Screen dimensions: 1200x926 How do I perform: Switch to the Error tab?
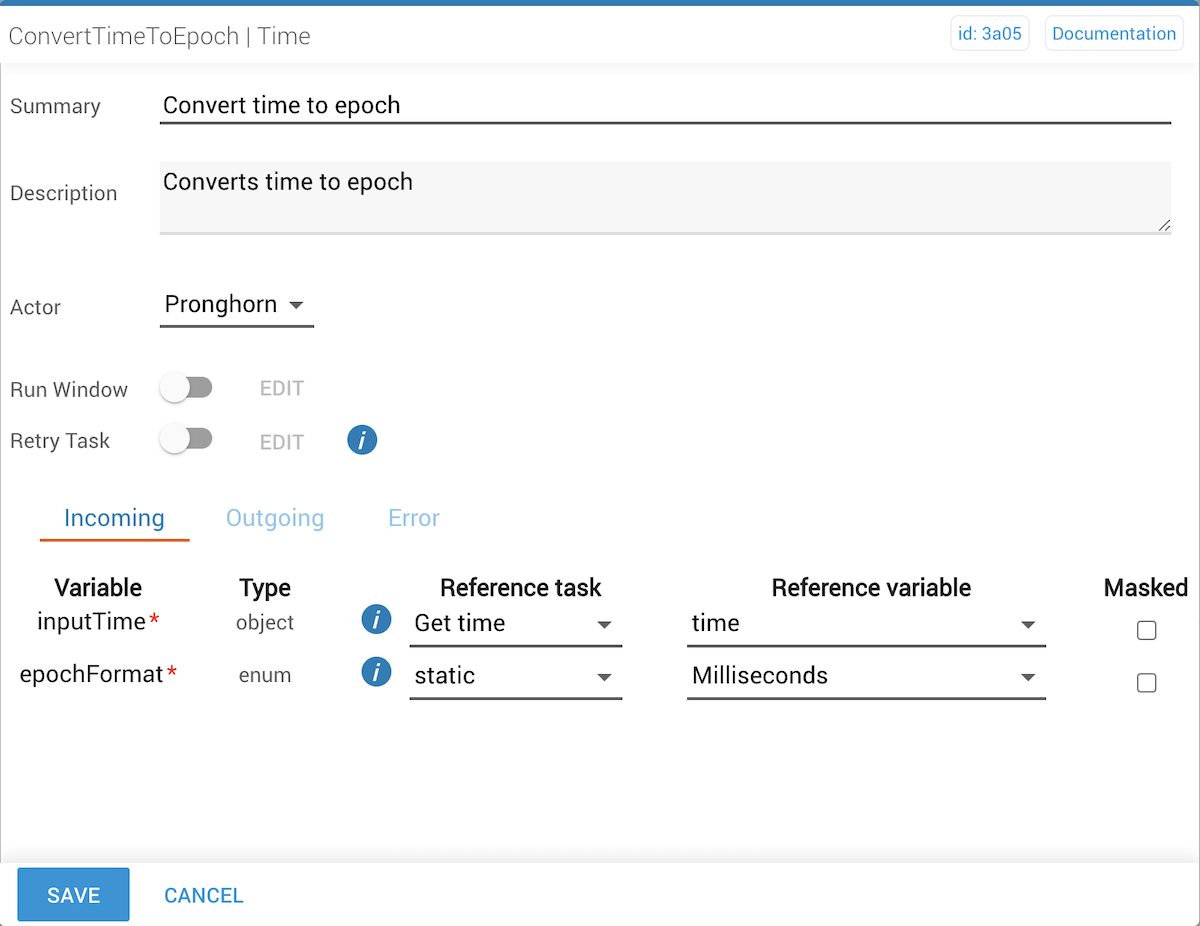414,518
